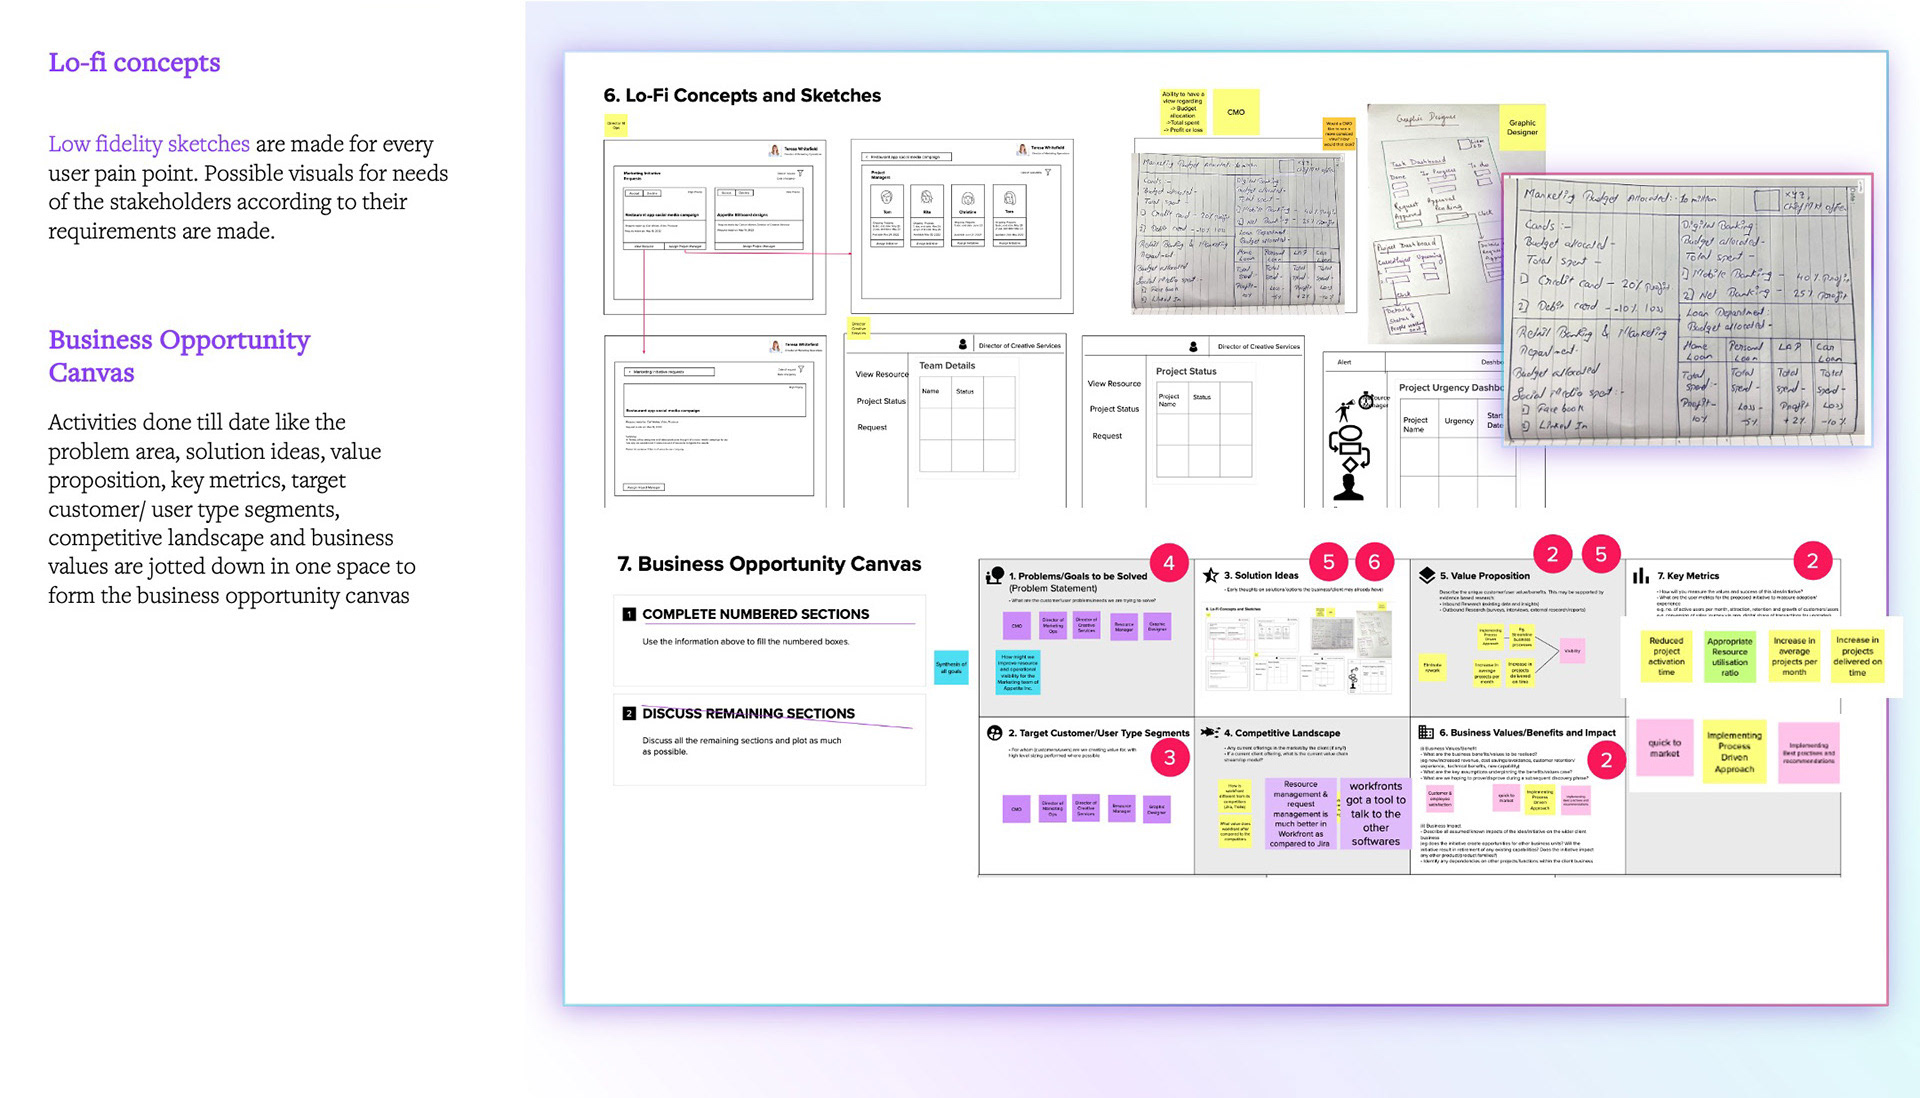Click the user avatar icon in Team Details wireframe

point(963,345)
